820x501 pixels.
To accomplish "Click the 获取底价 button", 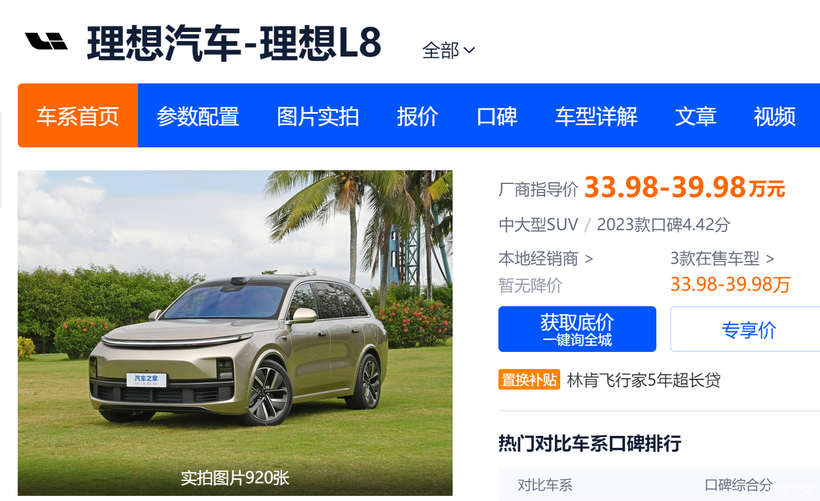I will 577,329.
